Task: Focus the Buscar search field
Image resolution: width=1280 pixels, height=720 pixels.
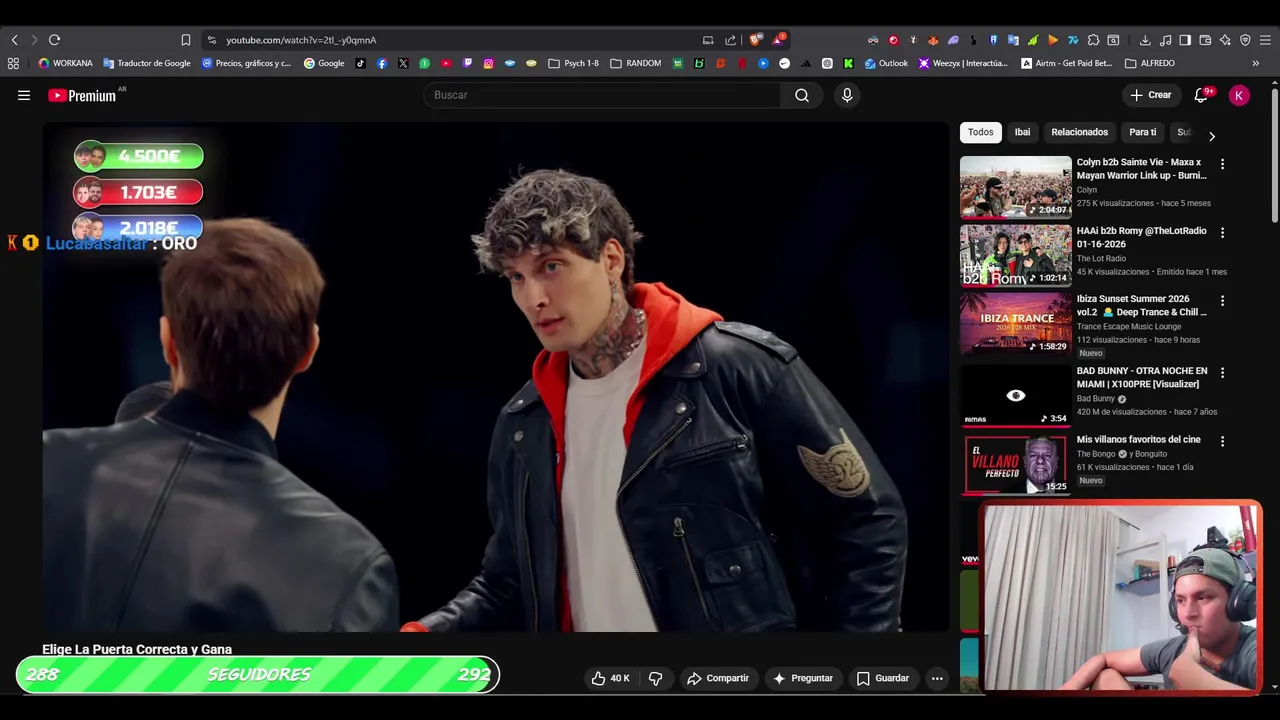Action: [x=602, y=95]
